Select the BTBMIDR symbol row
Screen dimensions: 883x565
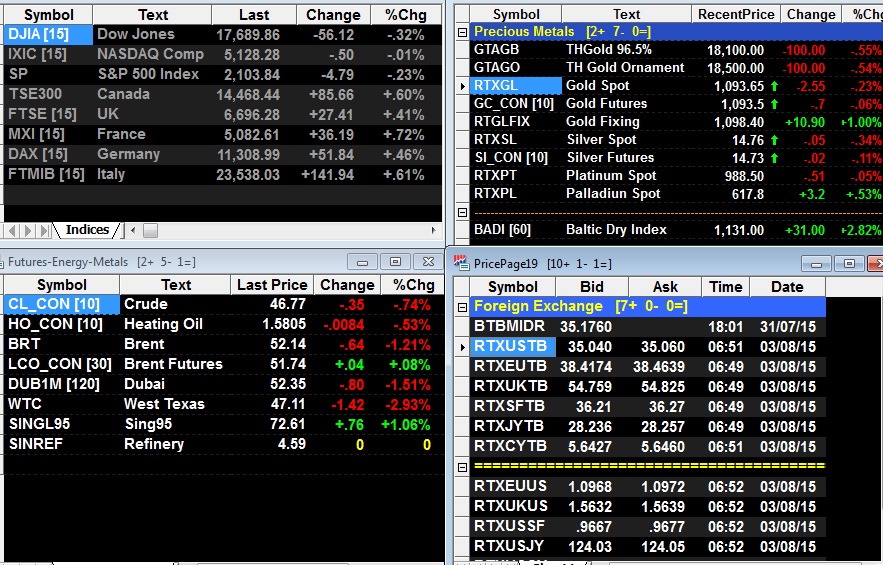coord(648,327)
